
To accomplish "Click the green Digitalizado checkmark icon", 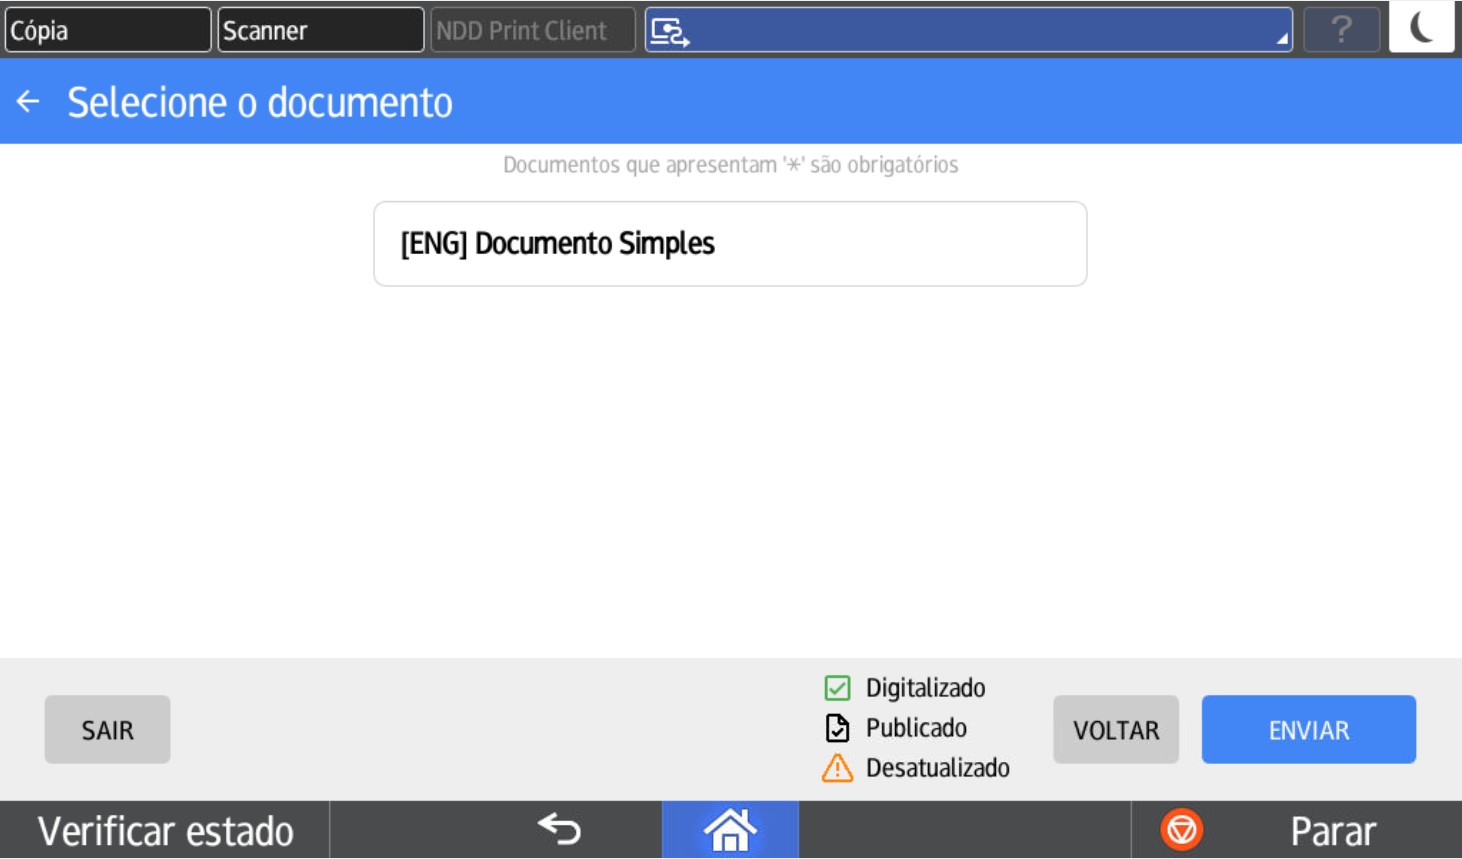I will pyautogui.click(x=837, y=688).
